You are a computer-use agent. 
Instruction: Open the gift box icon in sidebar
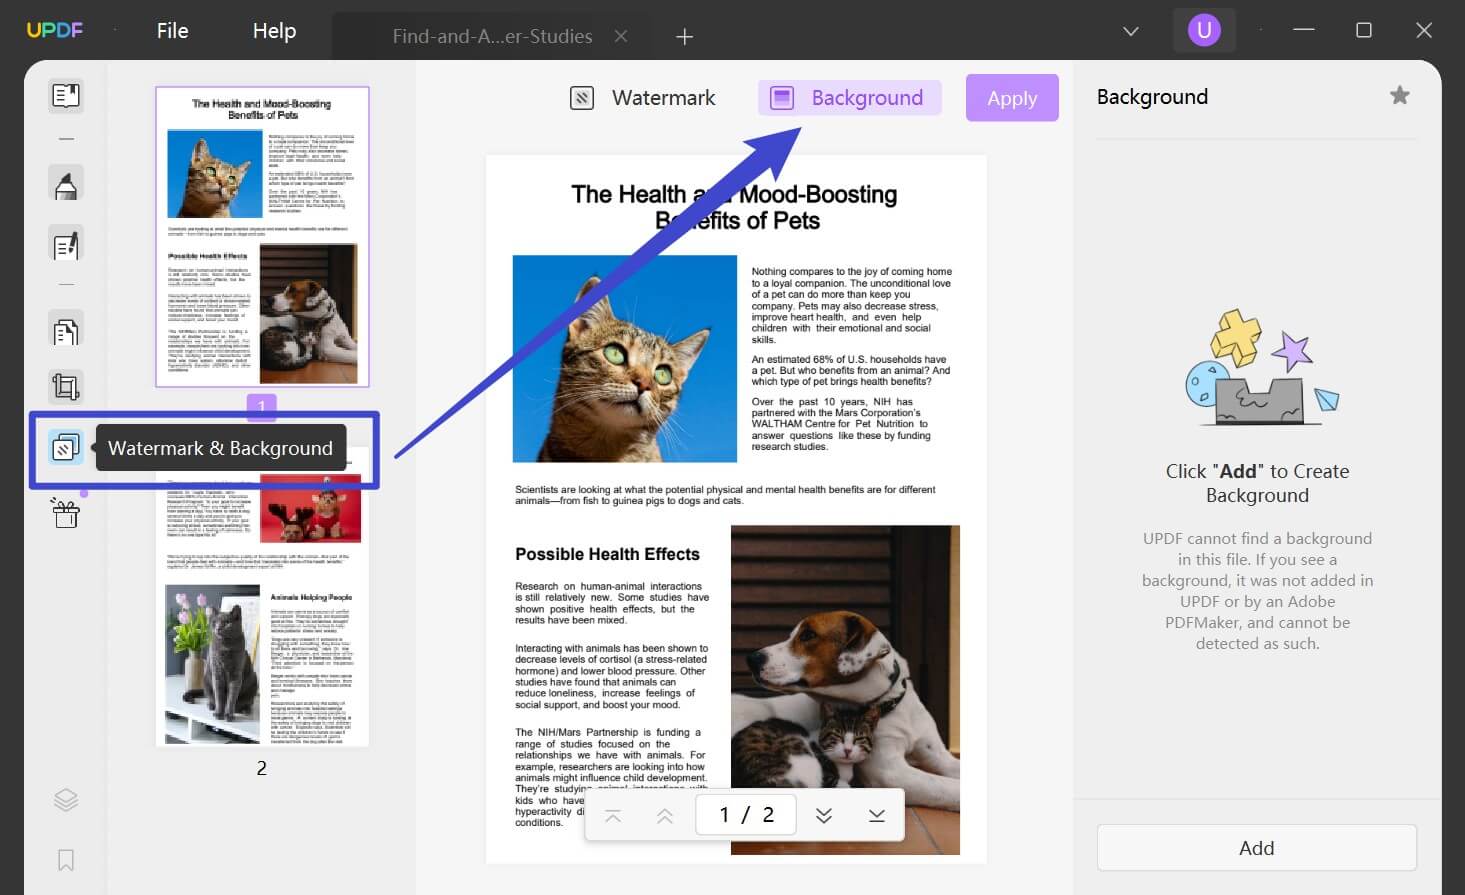[x=66, y=513]
